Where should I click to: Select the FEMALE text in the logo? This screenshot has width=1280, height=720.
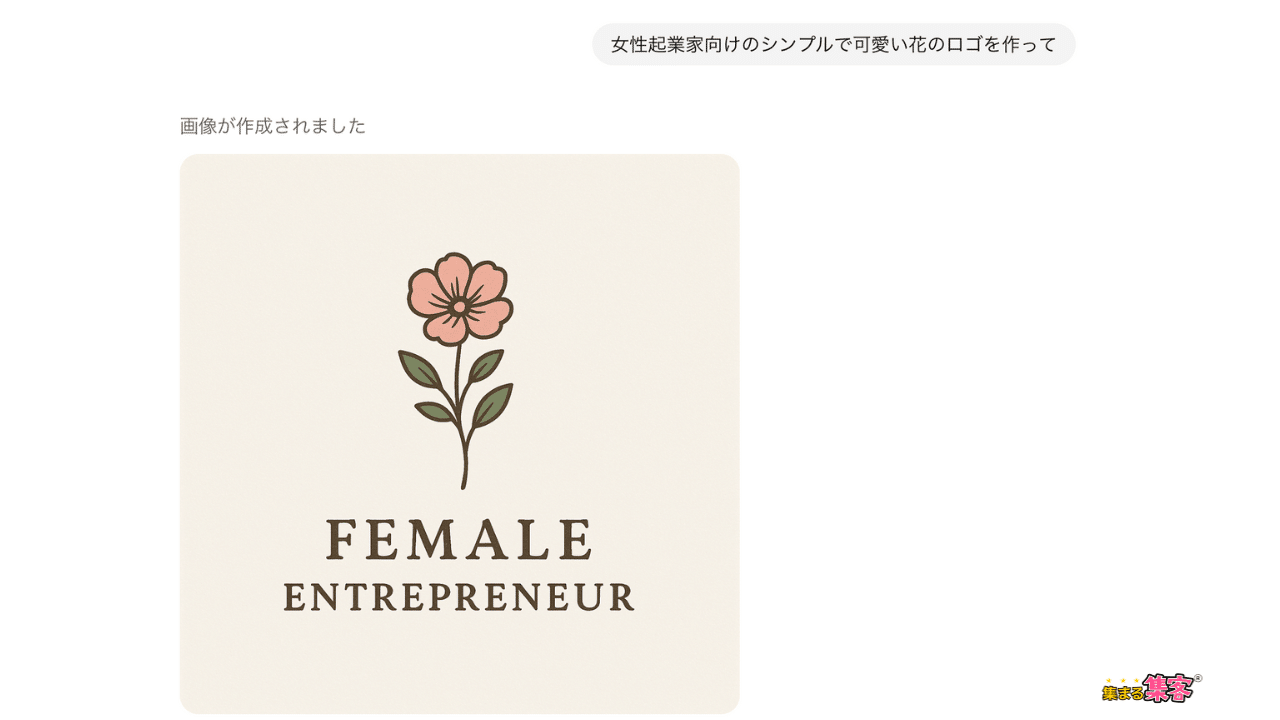tap(459, 540)
